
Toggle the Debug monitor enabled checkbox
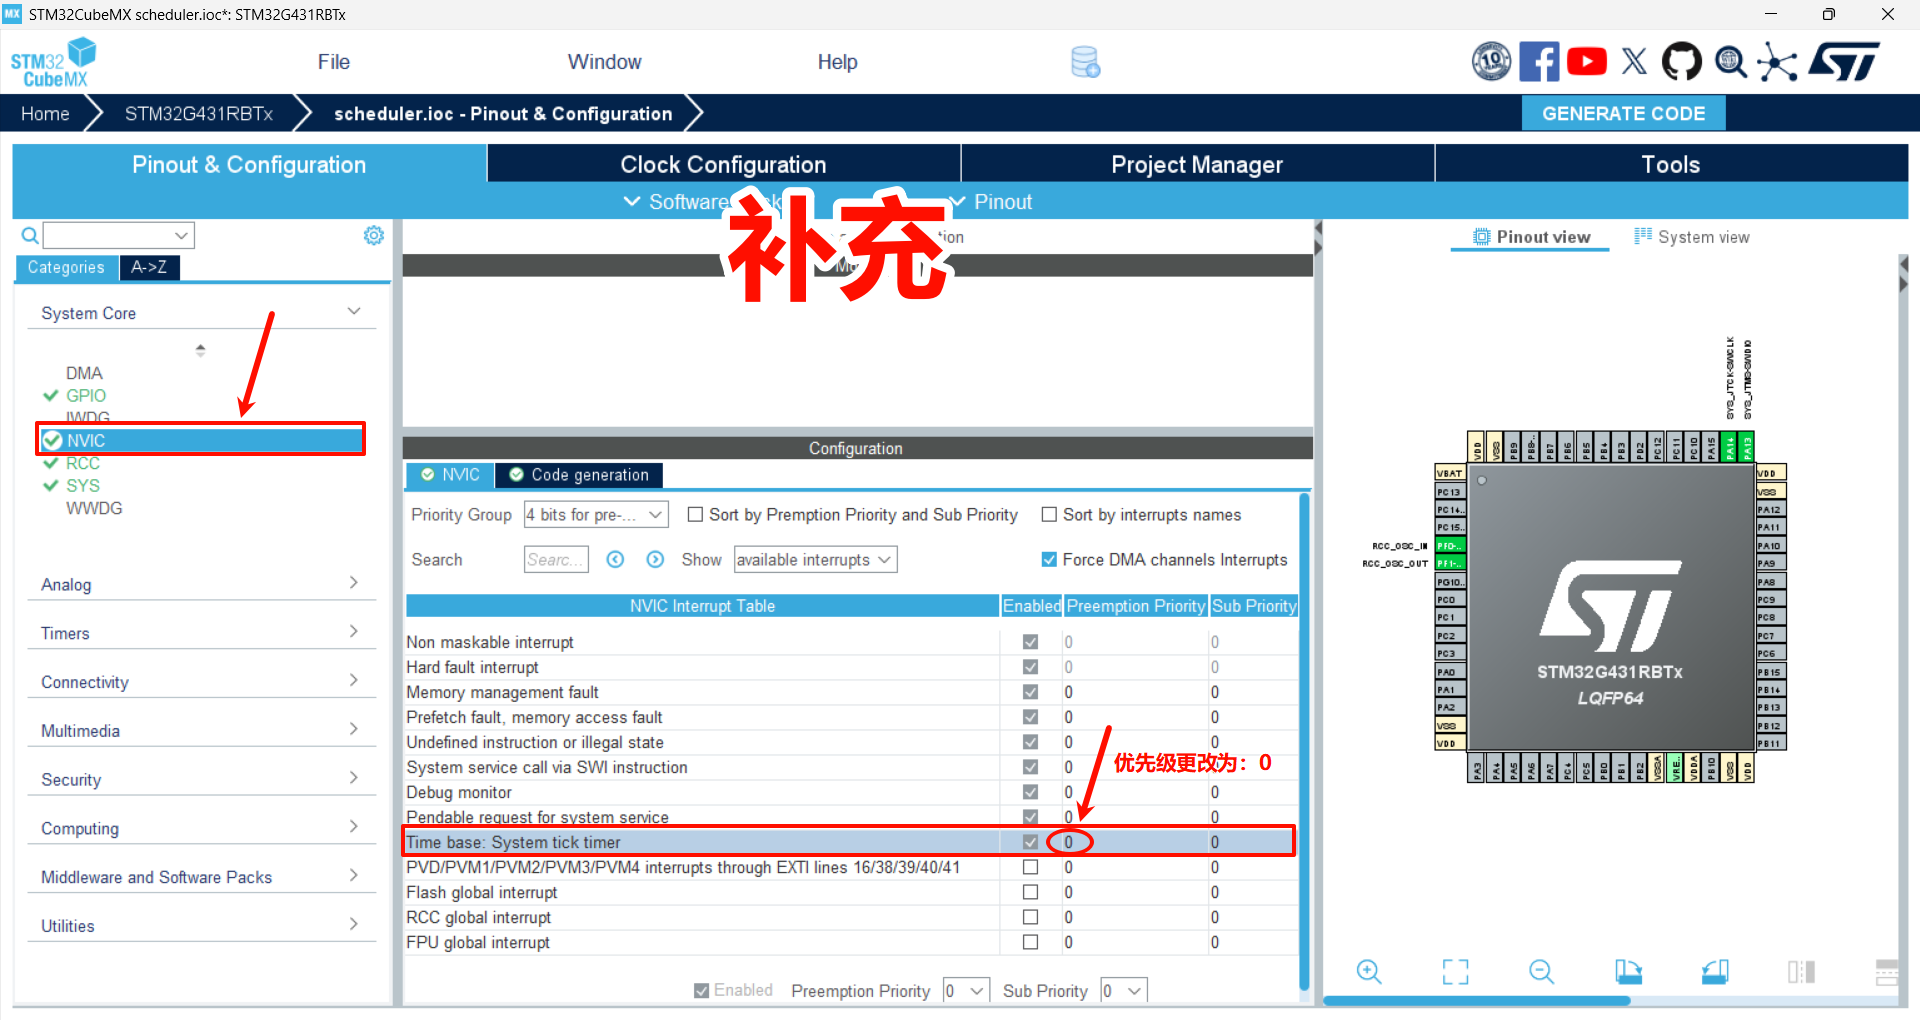coord(1030,792)
